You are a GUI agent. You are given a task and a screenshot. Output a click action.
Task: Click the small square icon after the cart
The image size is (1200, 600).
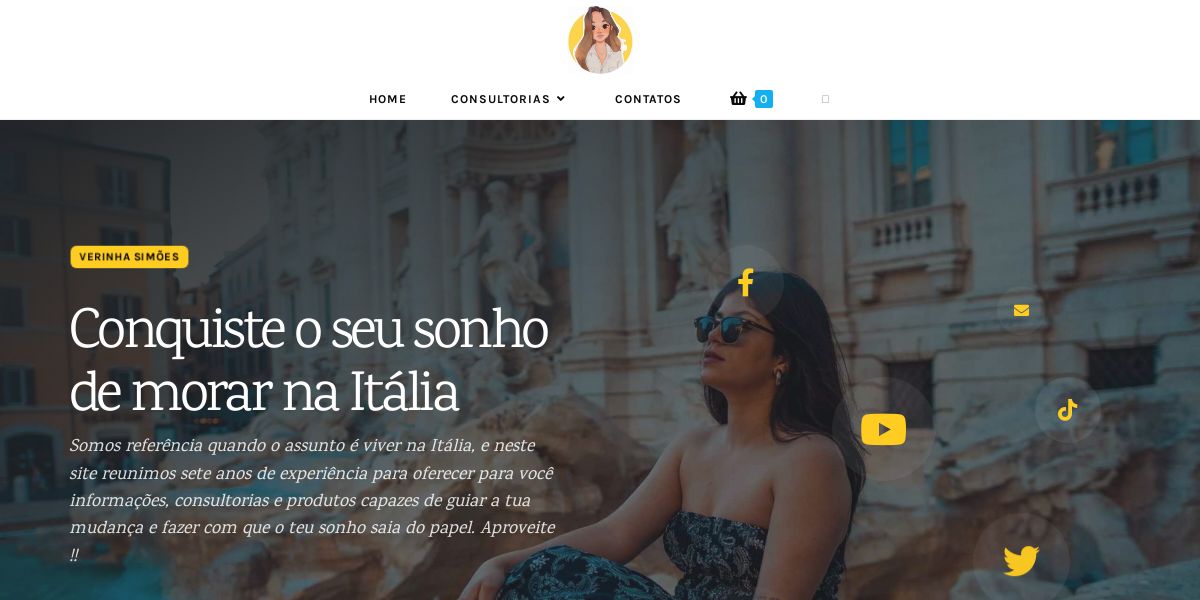(x=825, y=99)
